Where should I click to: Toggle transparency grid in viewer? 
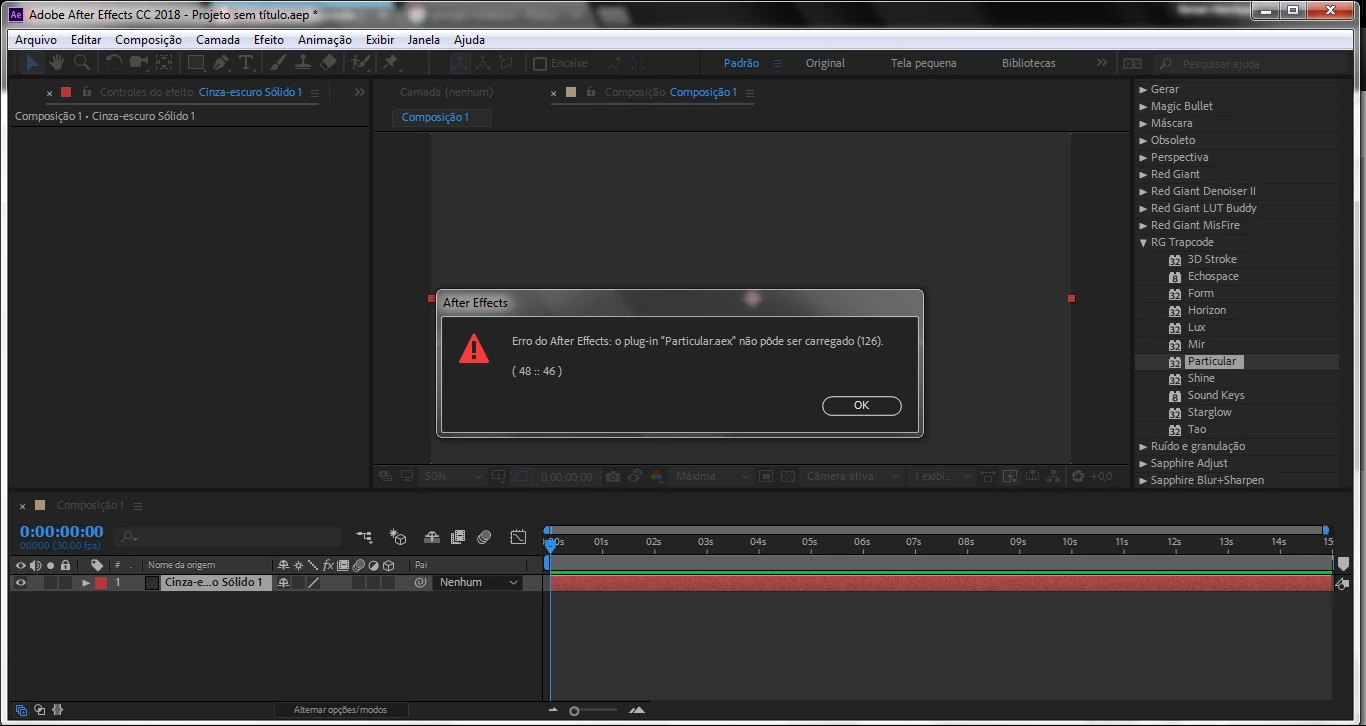(788, 477)
